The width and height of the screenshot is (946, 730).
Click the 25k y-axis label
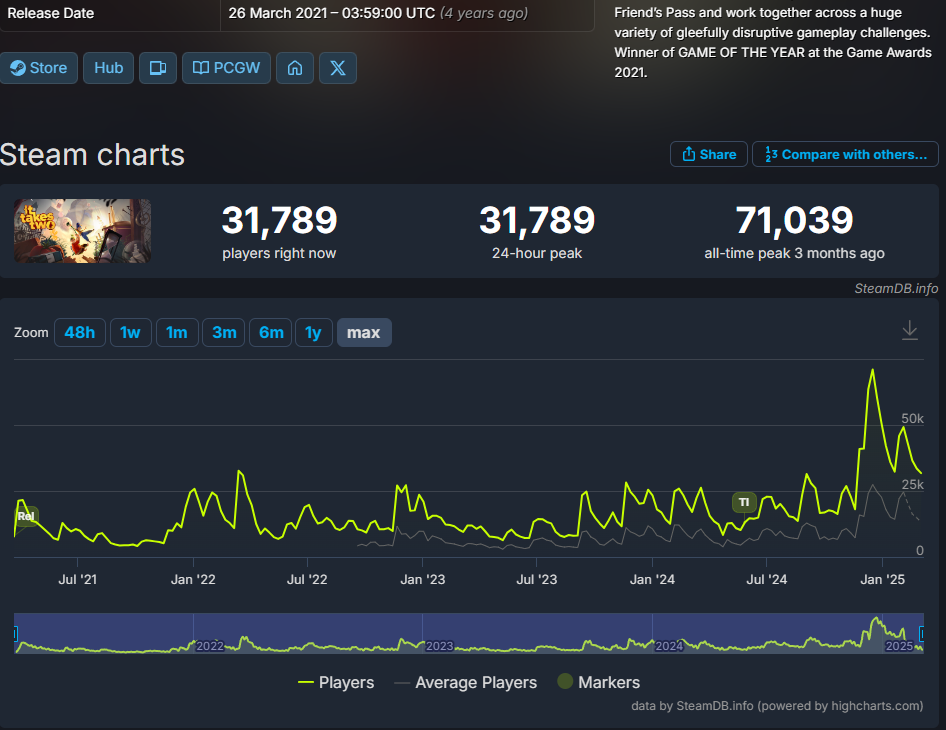coord(912,484)
